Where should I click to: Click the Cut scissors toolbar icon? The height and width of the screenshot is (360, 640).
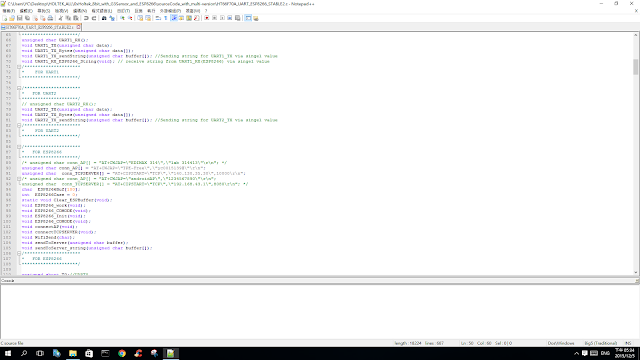pos(60,18)
